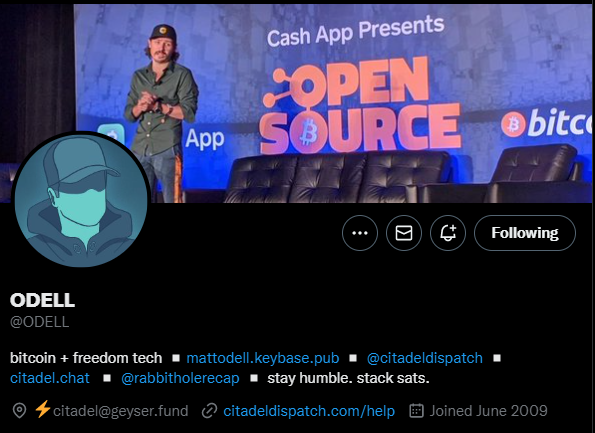Click the citadel@geyser.fund location text
Screen dimensions: 595x433
coord(121,411)
